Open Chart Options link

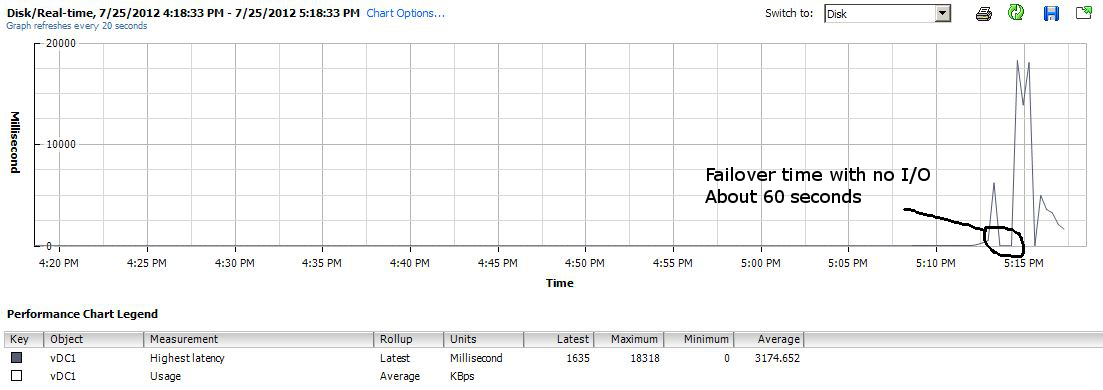[x=406, y=13]
